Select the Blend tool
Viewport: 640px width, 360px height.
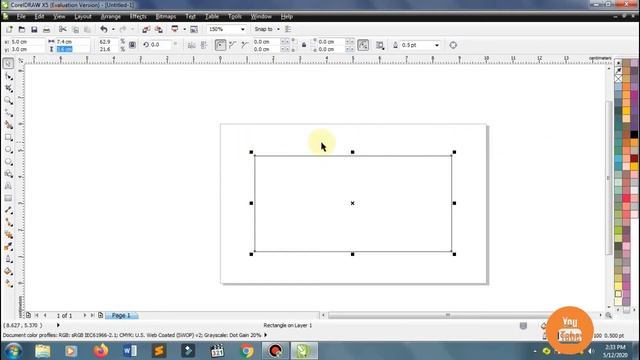coord(8,235)
